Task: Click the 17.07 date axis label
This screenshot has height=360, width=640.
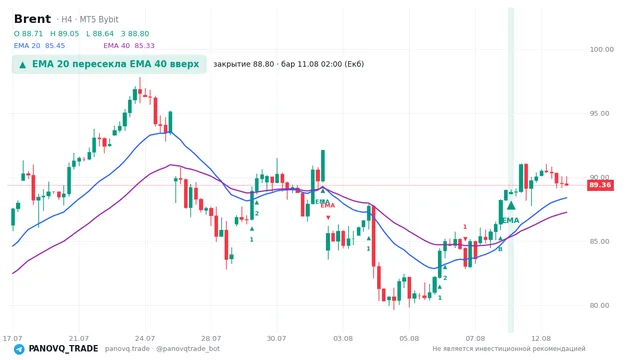Action: 12,339
